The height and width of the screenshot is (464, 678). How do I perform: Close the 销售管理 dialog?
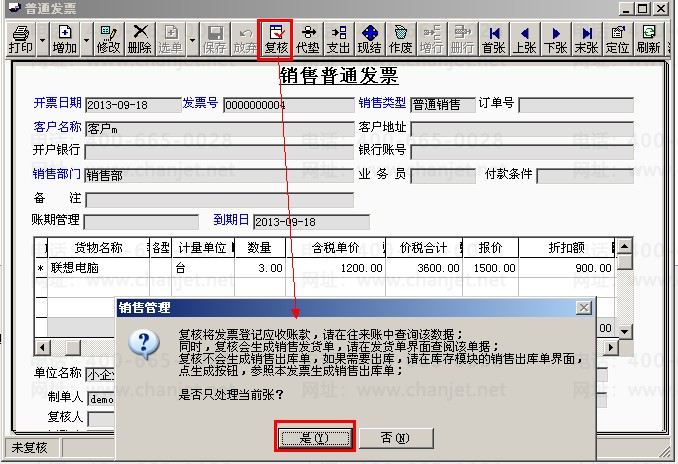584,308
